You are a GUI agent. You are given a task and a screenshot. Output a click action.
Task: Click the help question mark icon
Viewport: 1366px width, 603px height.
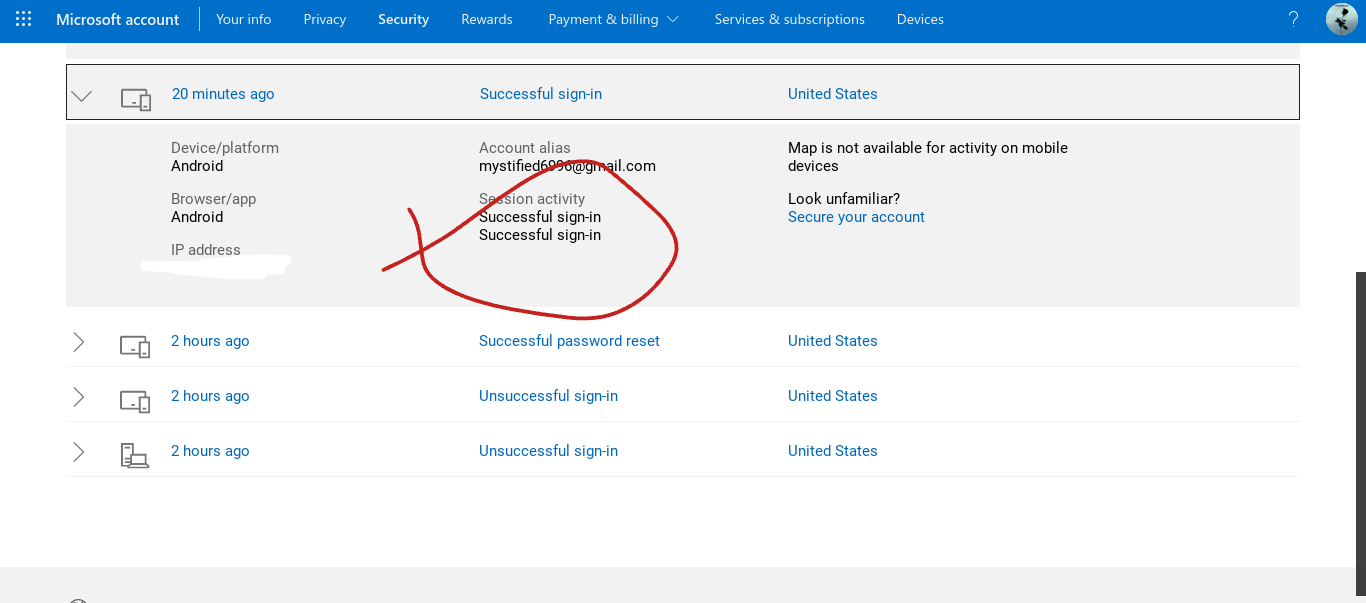pos(1294,19)
